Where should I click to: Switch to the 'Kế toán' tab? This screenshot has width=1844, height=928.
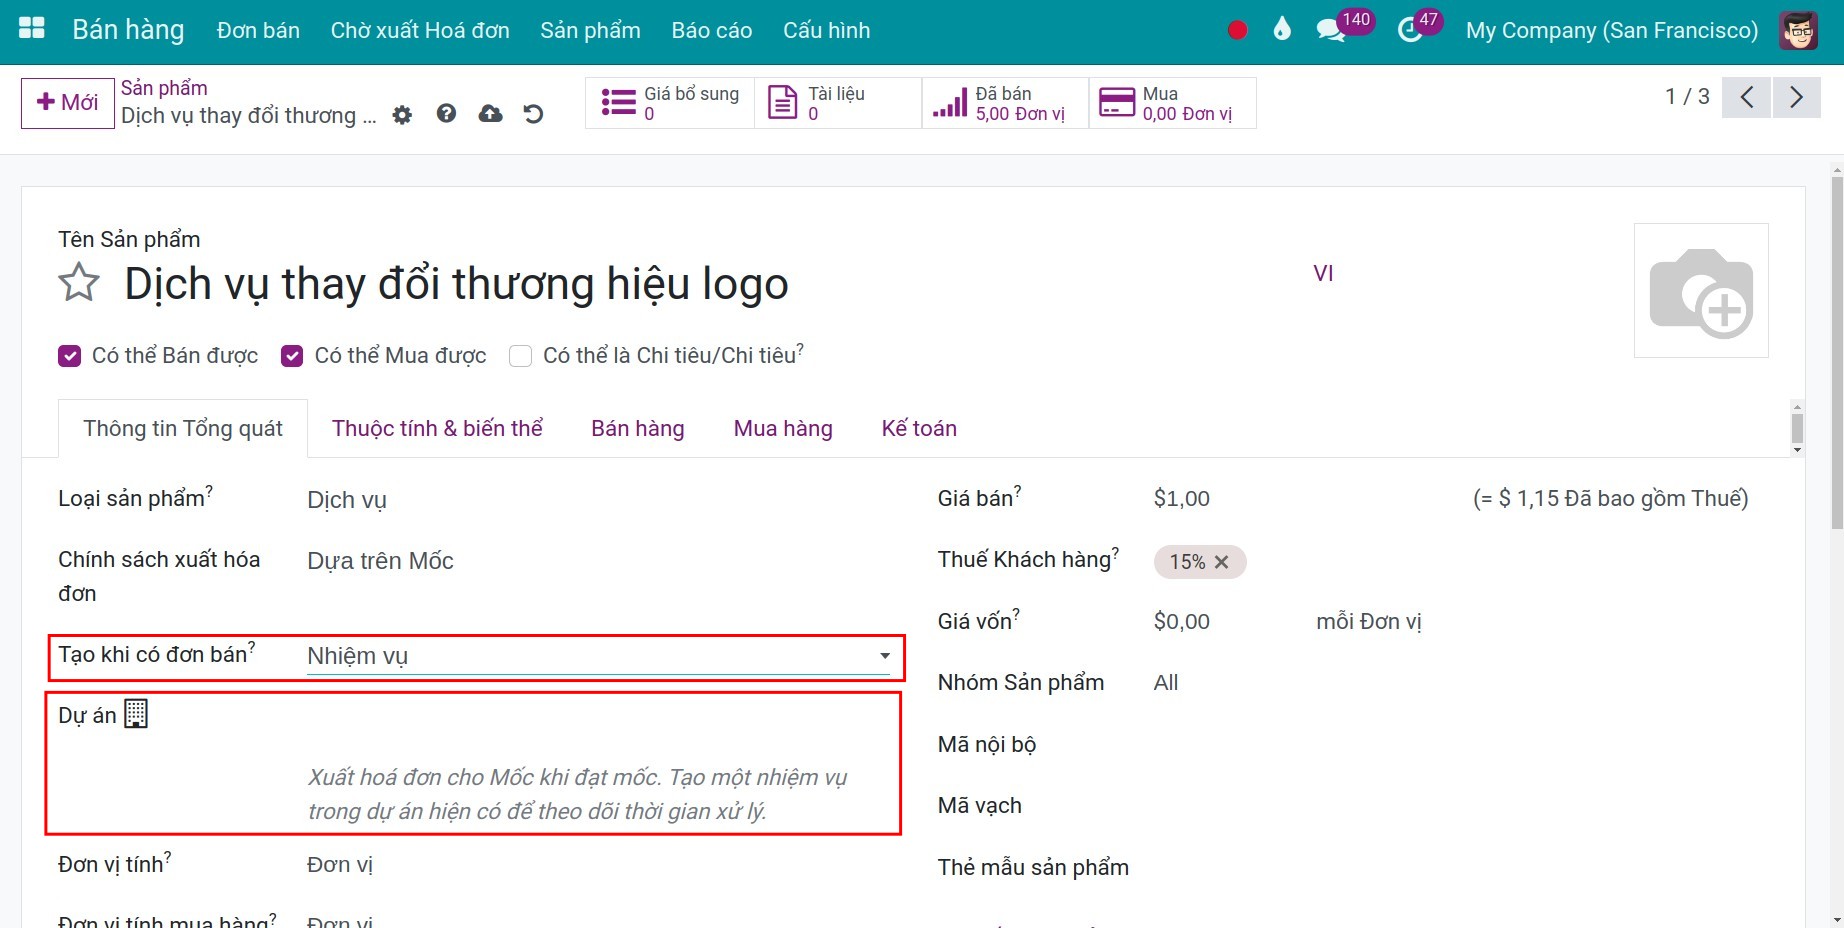[918, 428]
